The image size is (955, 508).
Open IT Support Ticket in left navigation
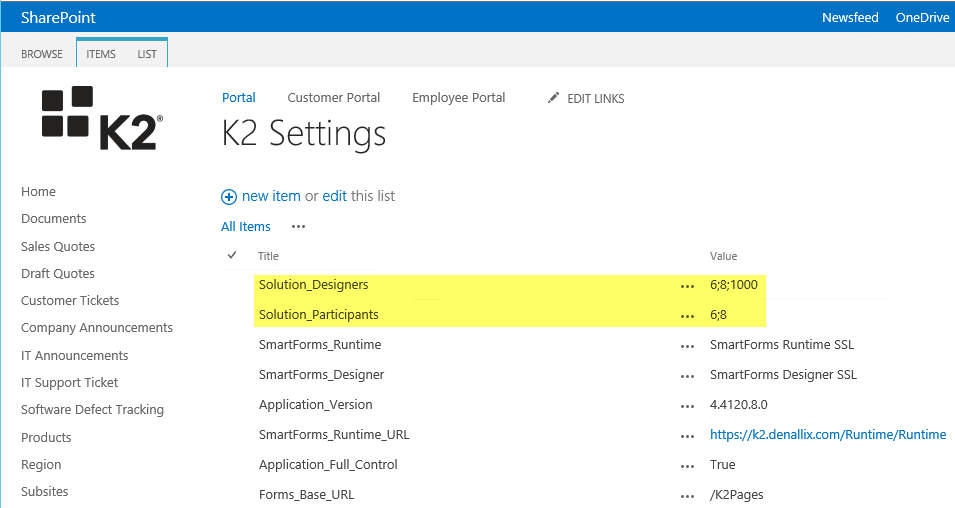(x=69, y=383)
